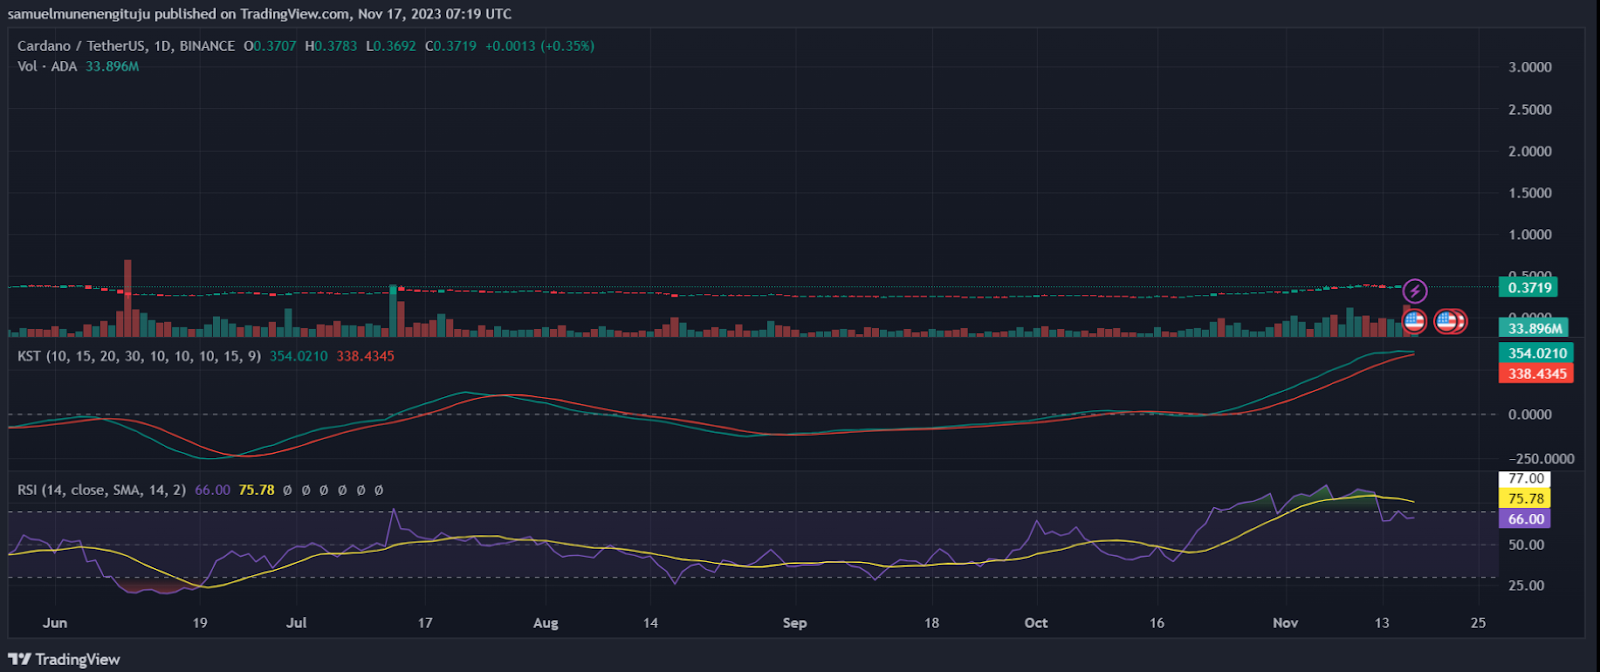Click the current price label 0.3719

tap(1529, 288)
